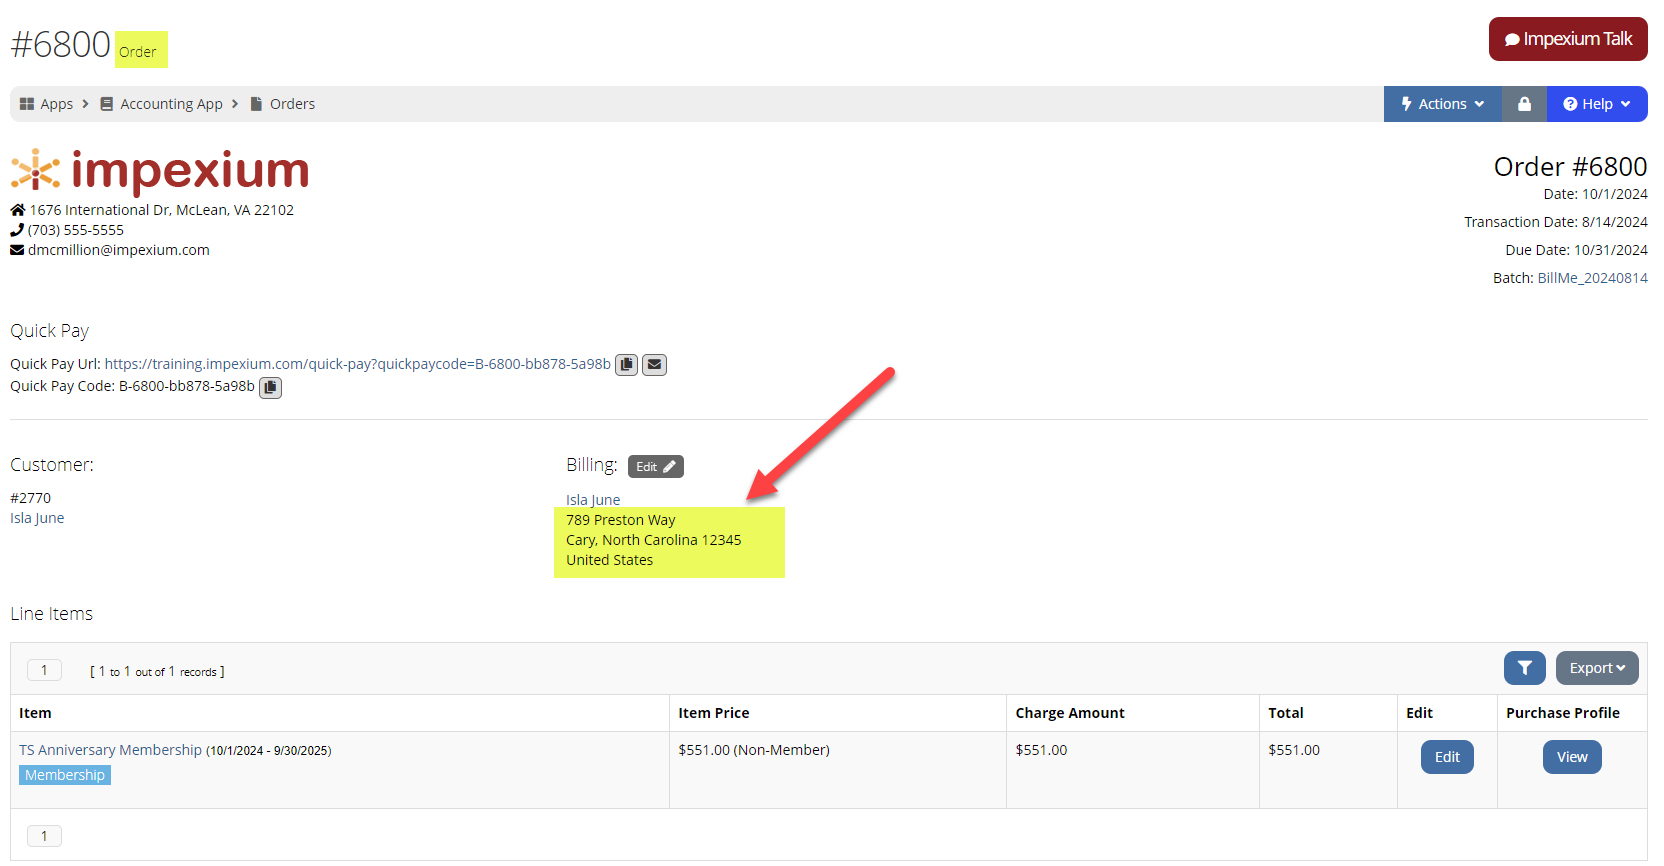This screenshot has height=866, width=1664.
Task: Click the Apps grid icon in breadcrumb
Action: [27, 104]
